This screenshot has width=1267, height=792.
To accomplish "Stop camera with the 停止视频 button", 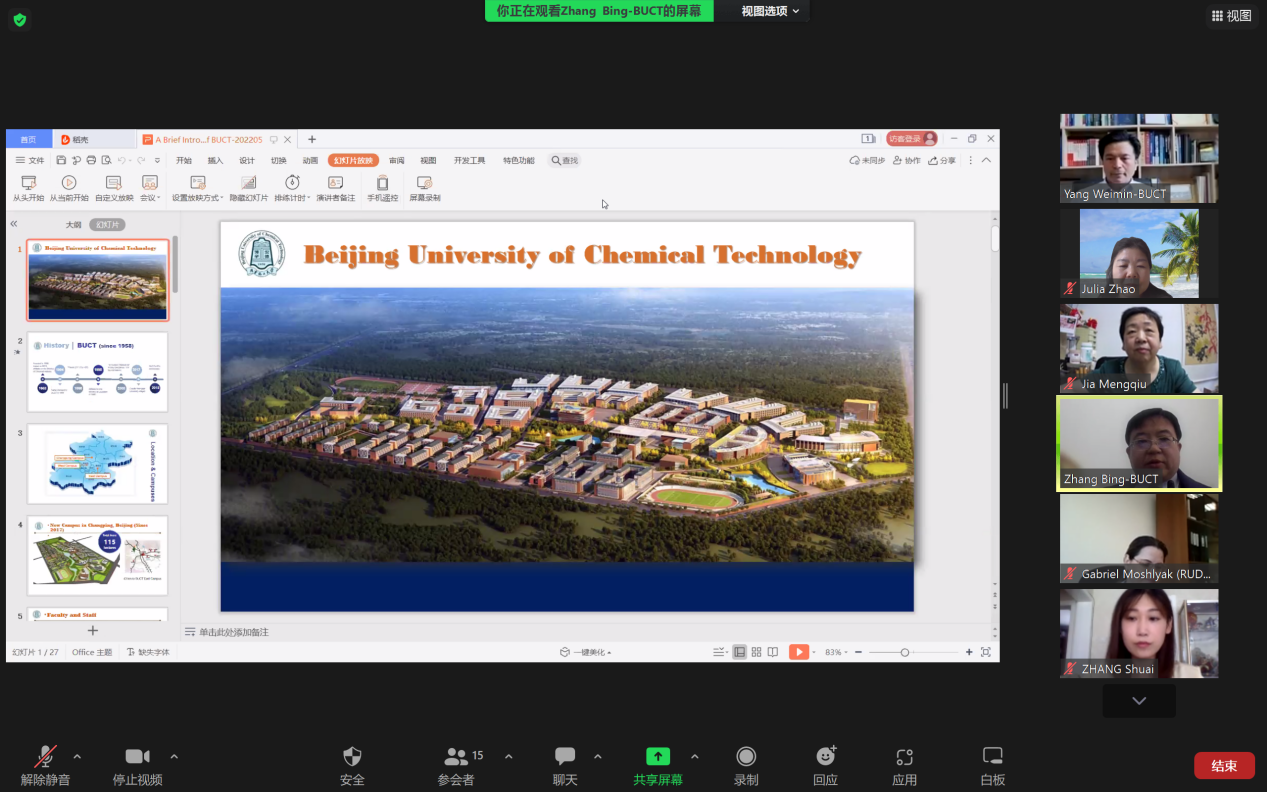I will pyautogui.click(x=137, y=766).
